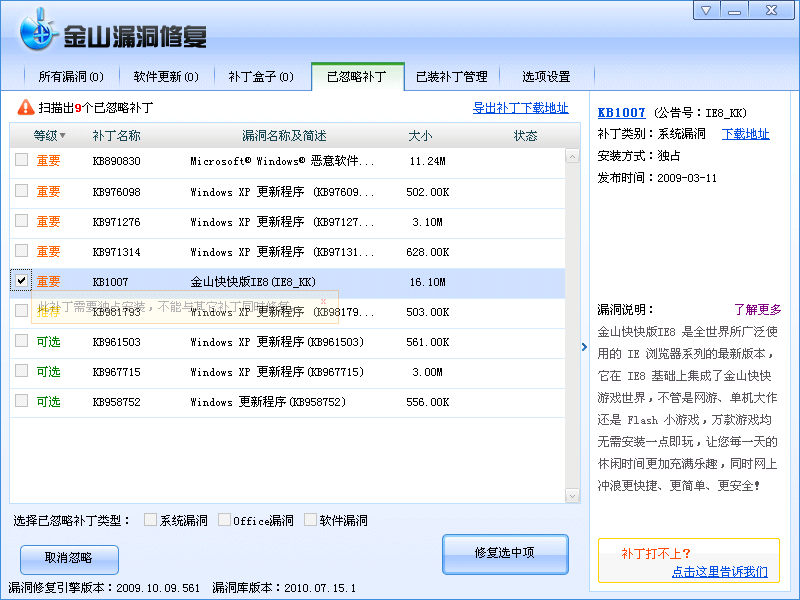The width and height of the screenshot is (800, 600).
Task: Select the 已忽略补丁 tab
Action: [x=357, y=77]
